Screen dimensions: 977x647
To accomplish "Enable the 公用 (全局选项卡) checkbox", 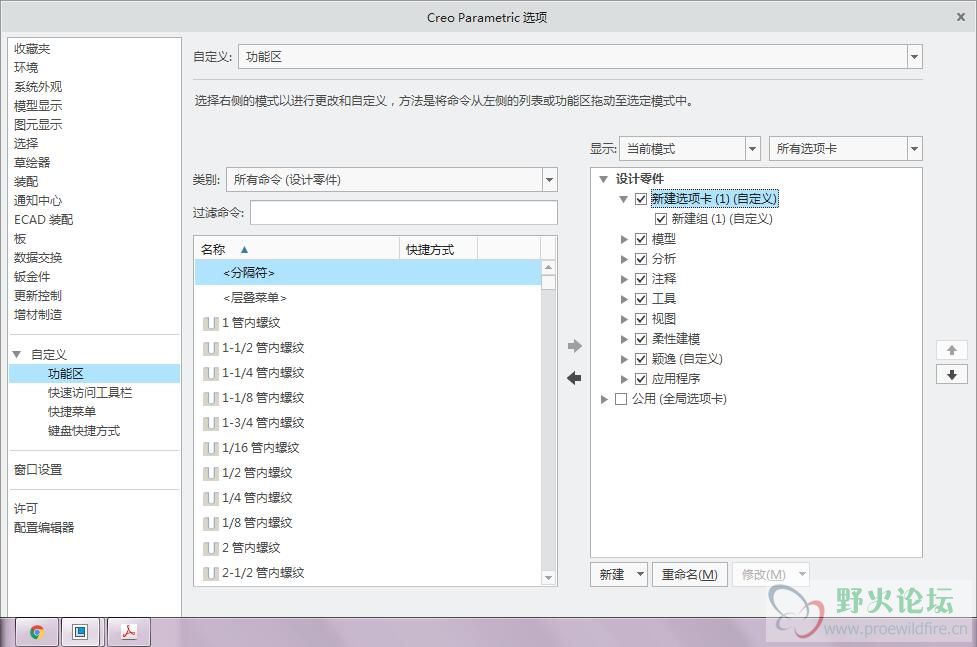I will 621,399.
